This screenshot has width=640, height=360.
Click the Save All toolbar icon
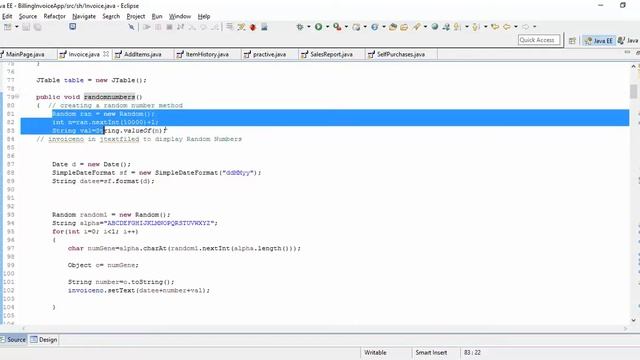pos(38,27)
